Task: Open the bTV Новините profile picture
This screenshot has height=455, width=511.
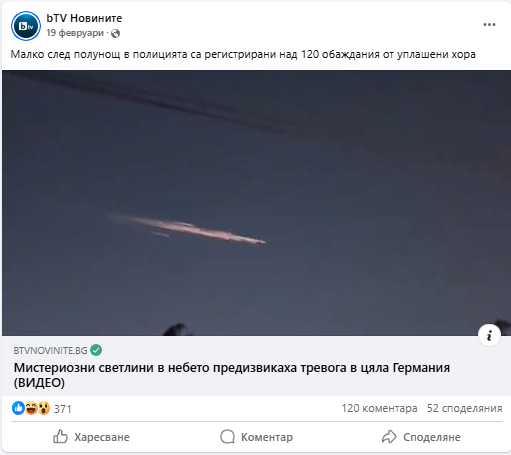Action: point(26,26)
